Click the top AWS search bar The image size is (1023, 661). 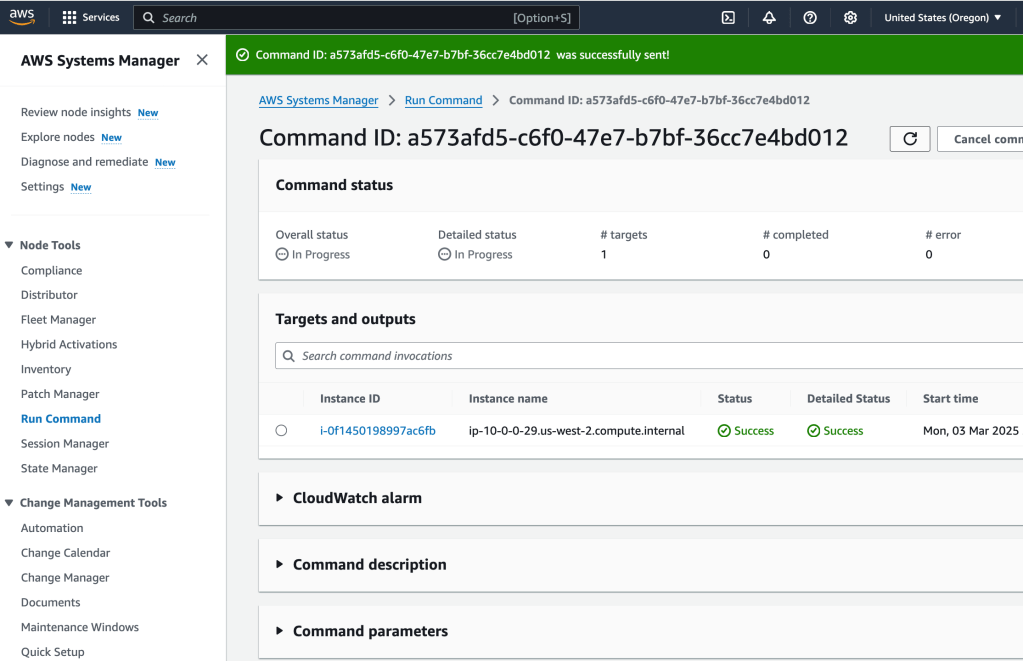point(356,17)
